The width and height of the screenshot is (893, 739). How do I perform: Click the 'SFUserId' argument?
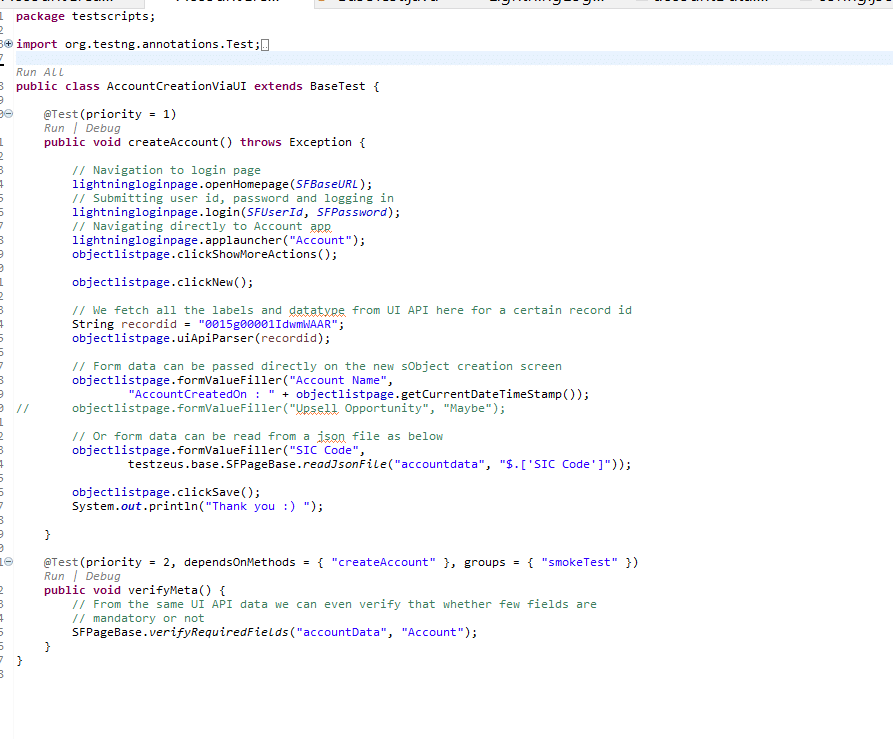coord(275,212)
